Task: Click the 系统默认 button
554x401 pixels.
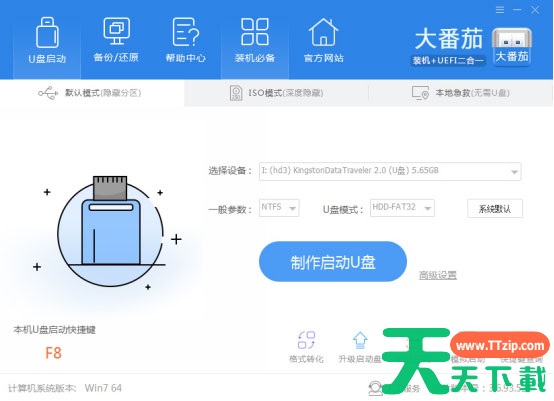Action: point(495,208)
